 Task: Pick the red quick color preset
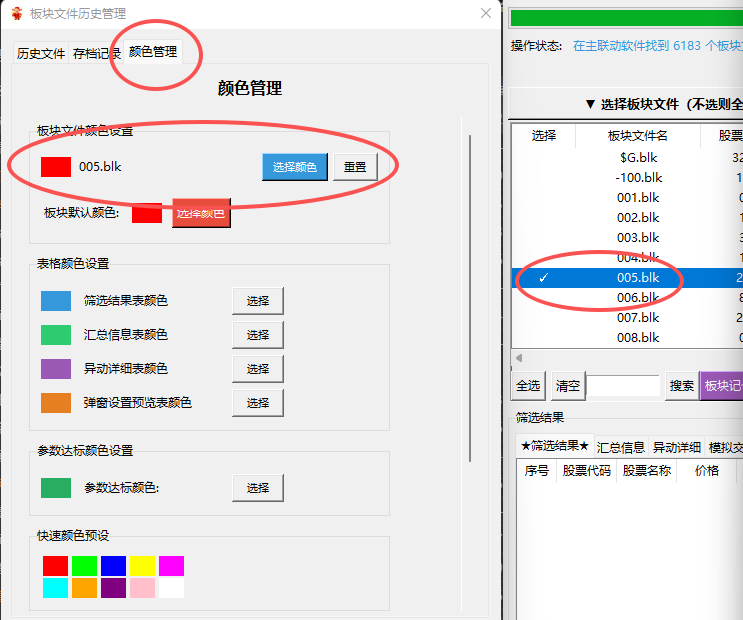(55, 566)
